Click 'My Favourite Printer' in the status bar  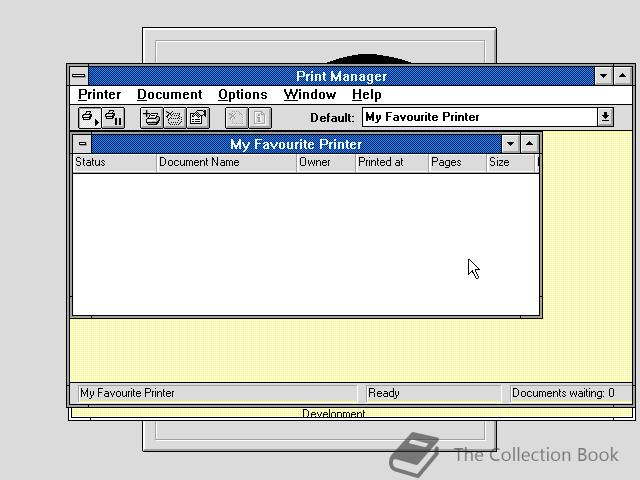[x=127, y=393]
